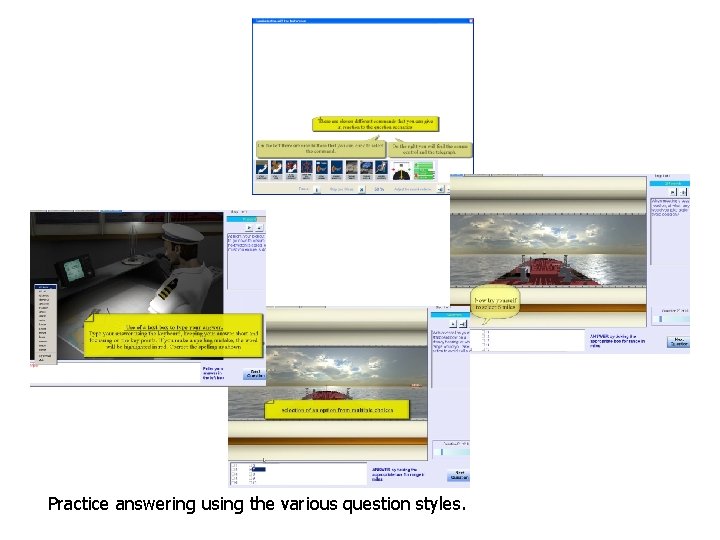Play the question audio in ship-bow window at right
The width and height of the screenshot is (720, 540).
pyautogui.click(x=673, y=192)
